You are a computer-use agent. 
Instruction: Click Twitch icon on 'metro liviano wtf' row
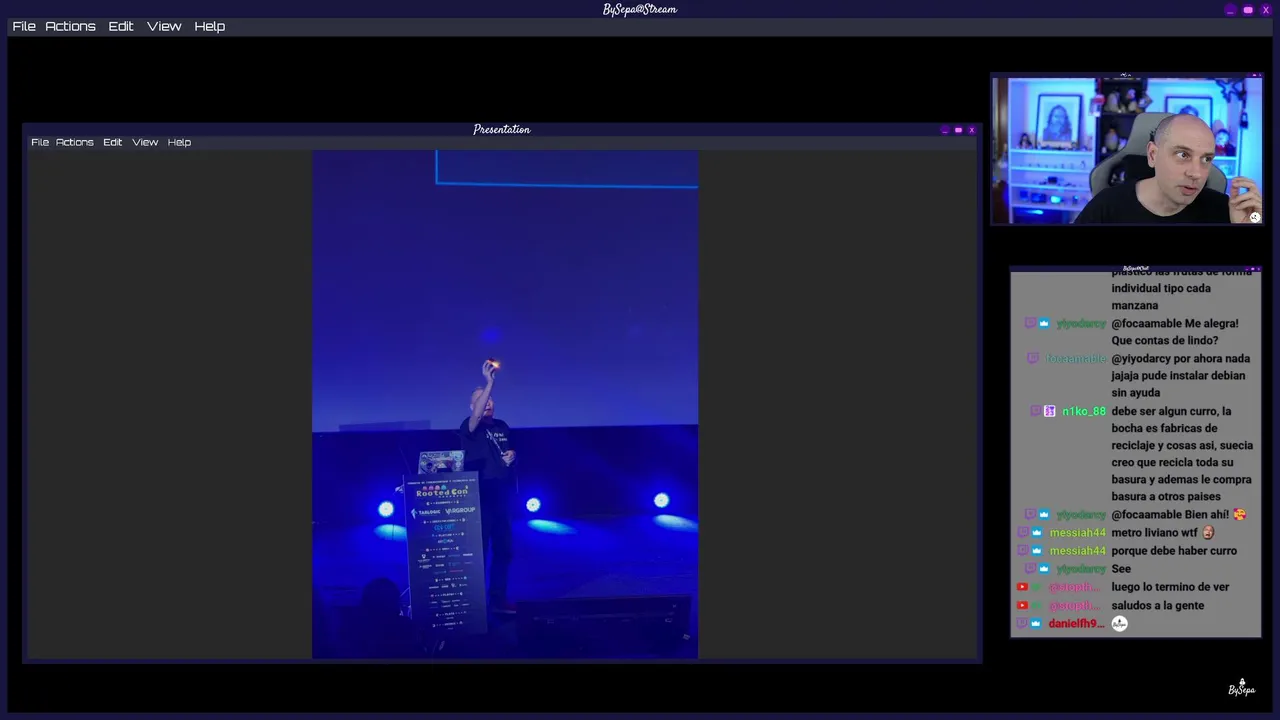pyautogui.click(x=1023, y=532)
